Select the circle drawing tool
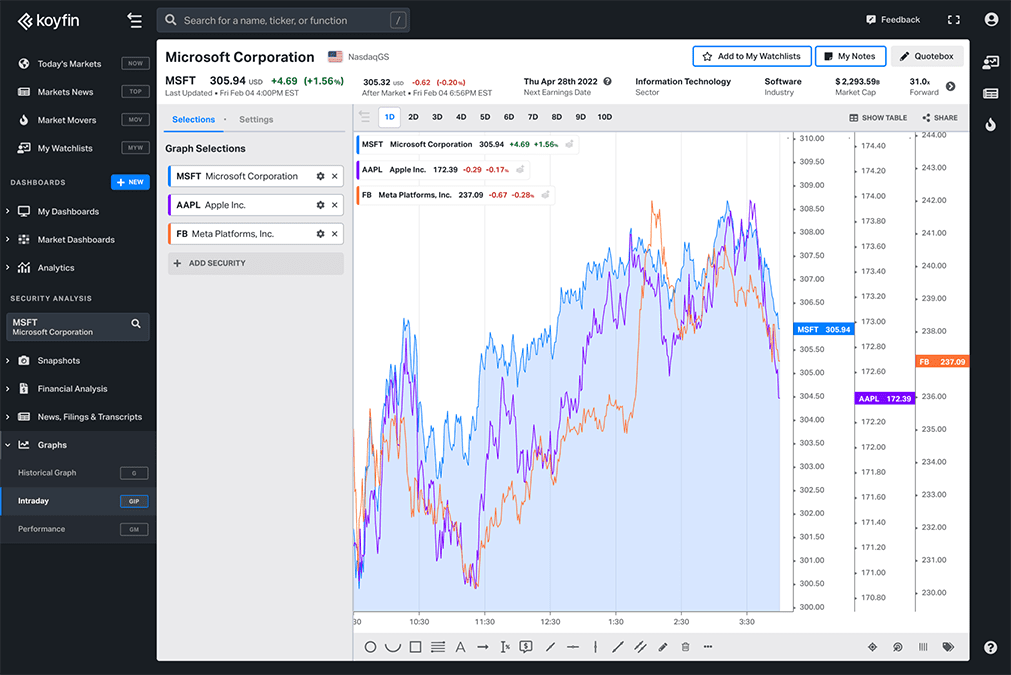The width and height of the screenshot is (1011, 675). 370,647
